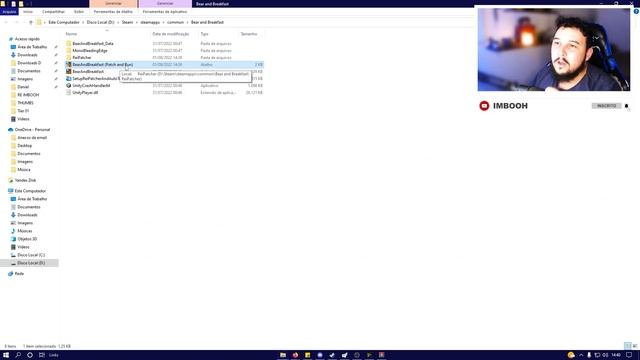Click the taskbar clock

(616, 355)
